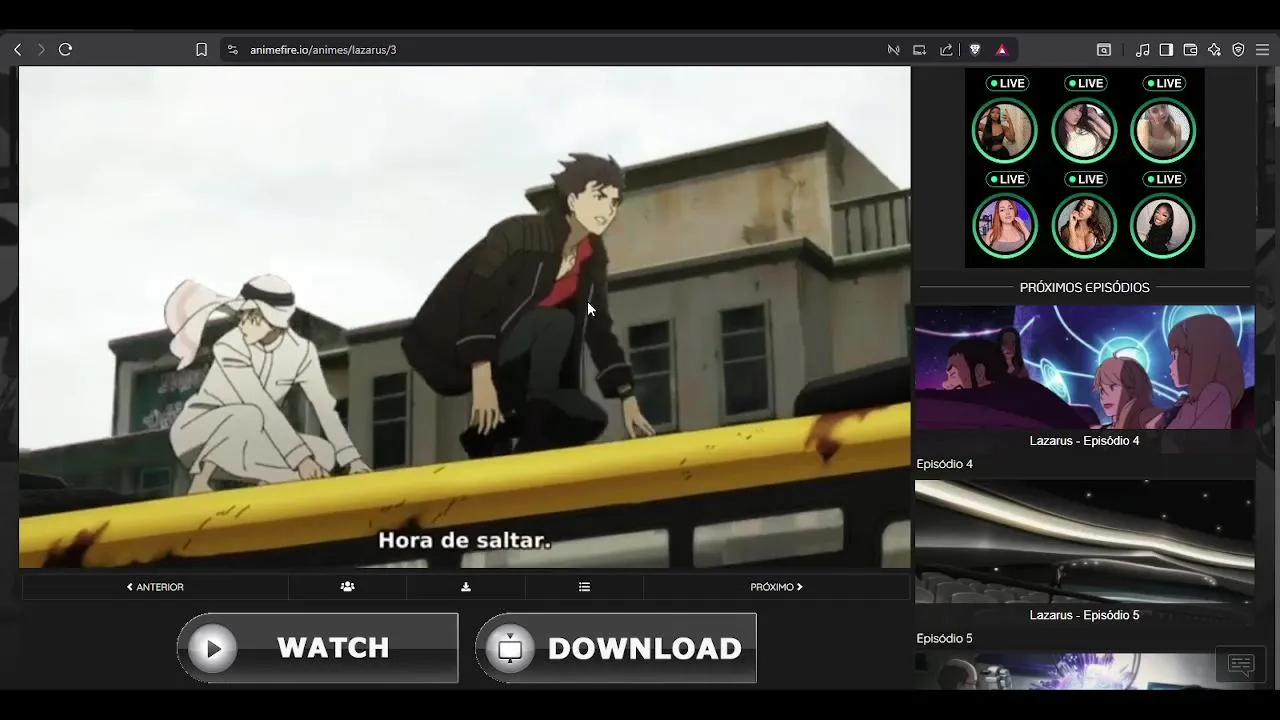Open the Brave playlist music note icon
Image resolution: width=1280 pixels, height=720 pixels.
1142,49
